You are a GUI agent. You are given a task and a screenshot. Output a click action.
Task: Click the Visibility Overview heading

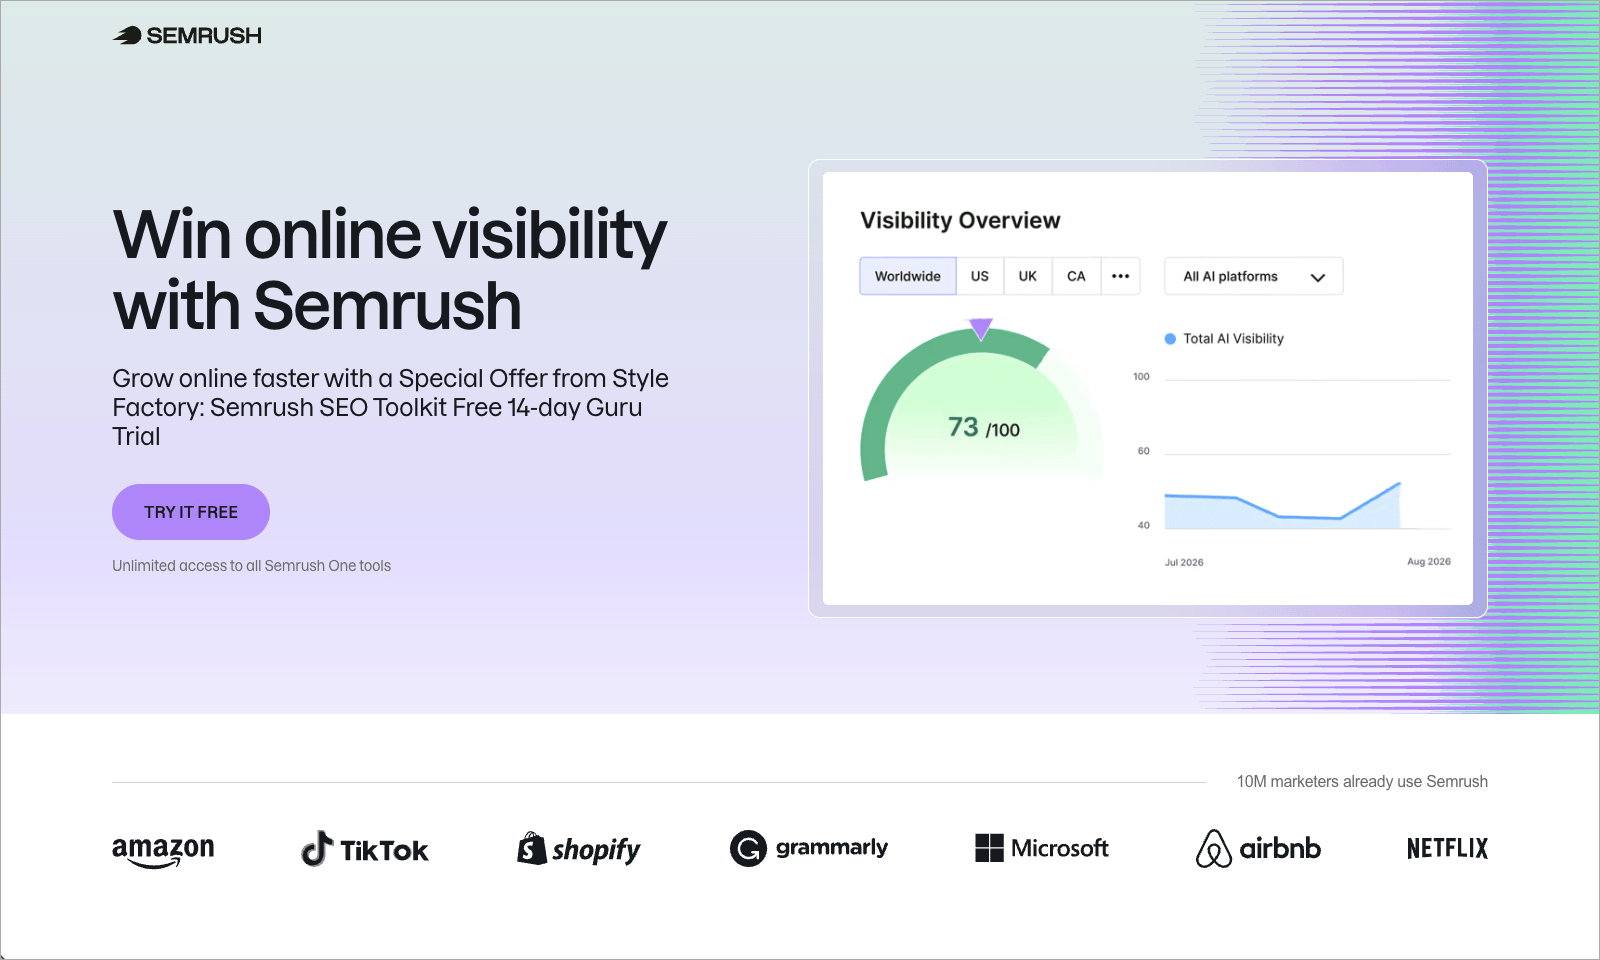coord(960,220)
